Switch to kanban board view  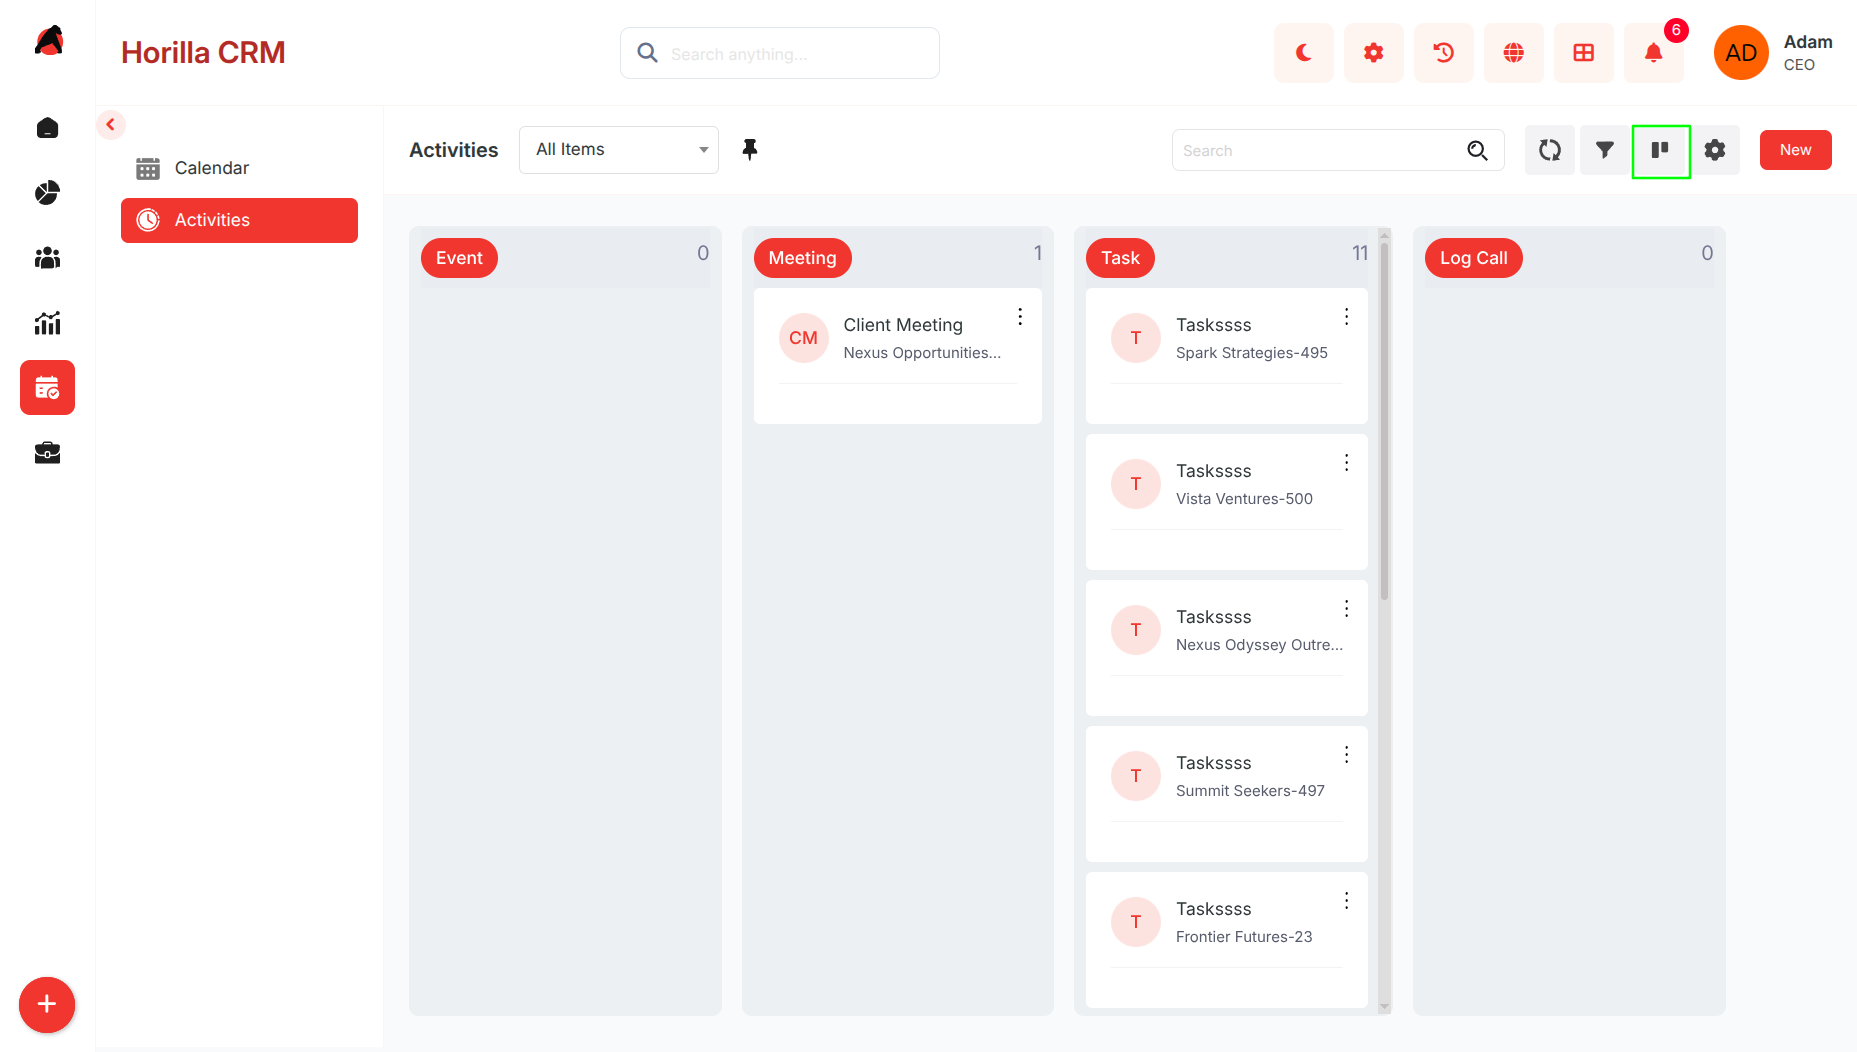[x=1660, y=150]
